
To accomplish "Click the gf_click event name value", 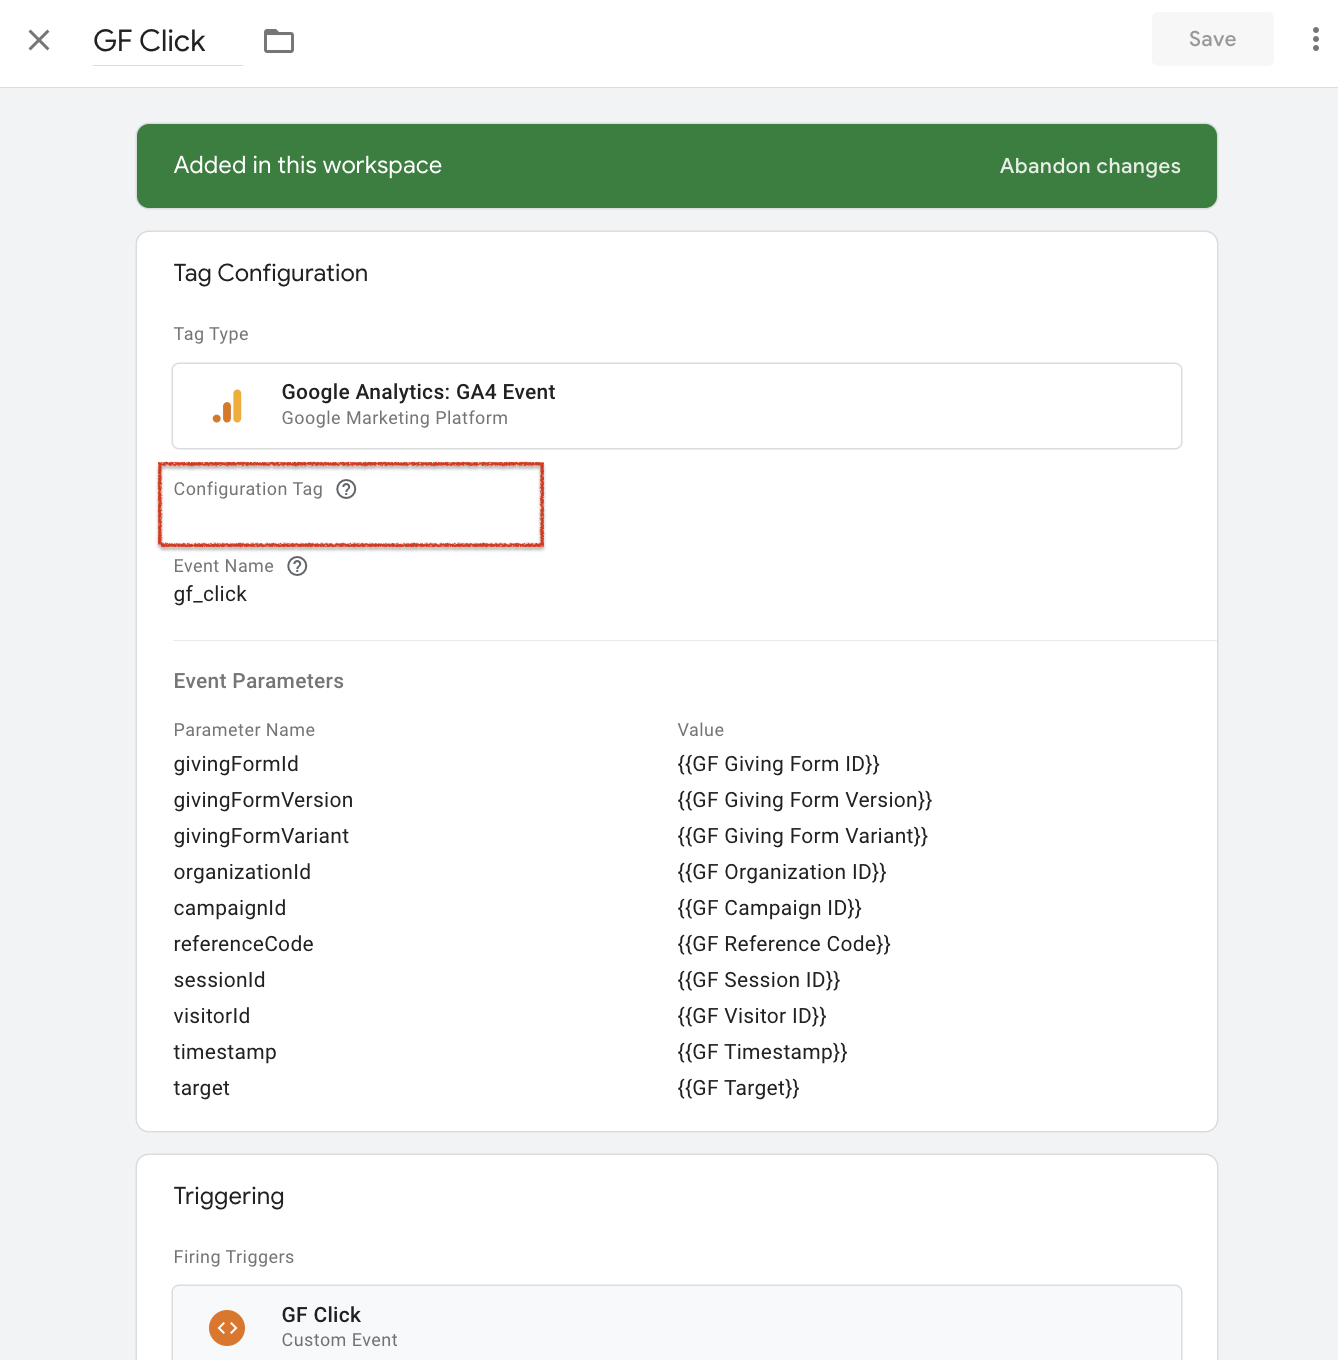I will point(210,594).
